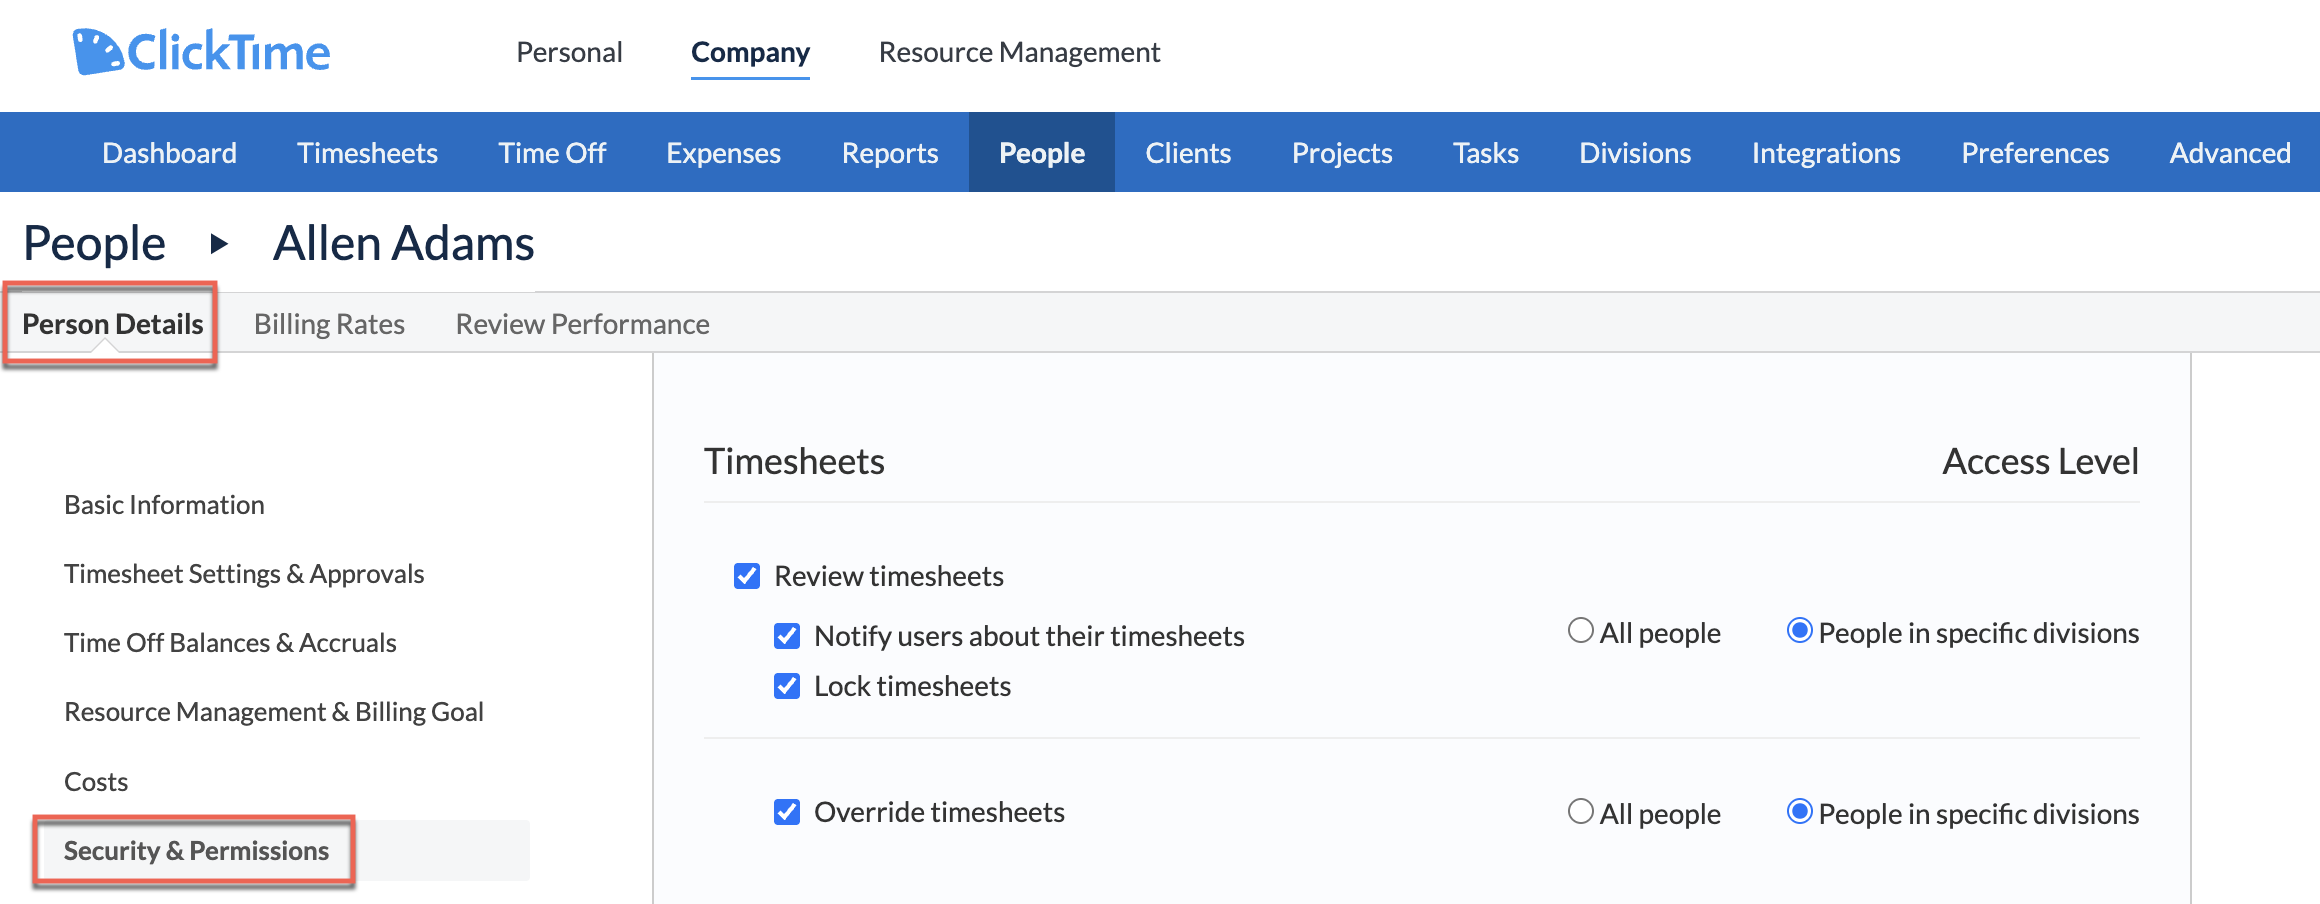
Task: Switch to the Expenses tab
Action: 723,152
